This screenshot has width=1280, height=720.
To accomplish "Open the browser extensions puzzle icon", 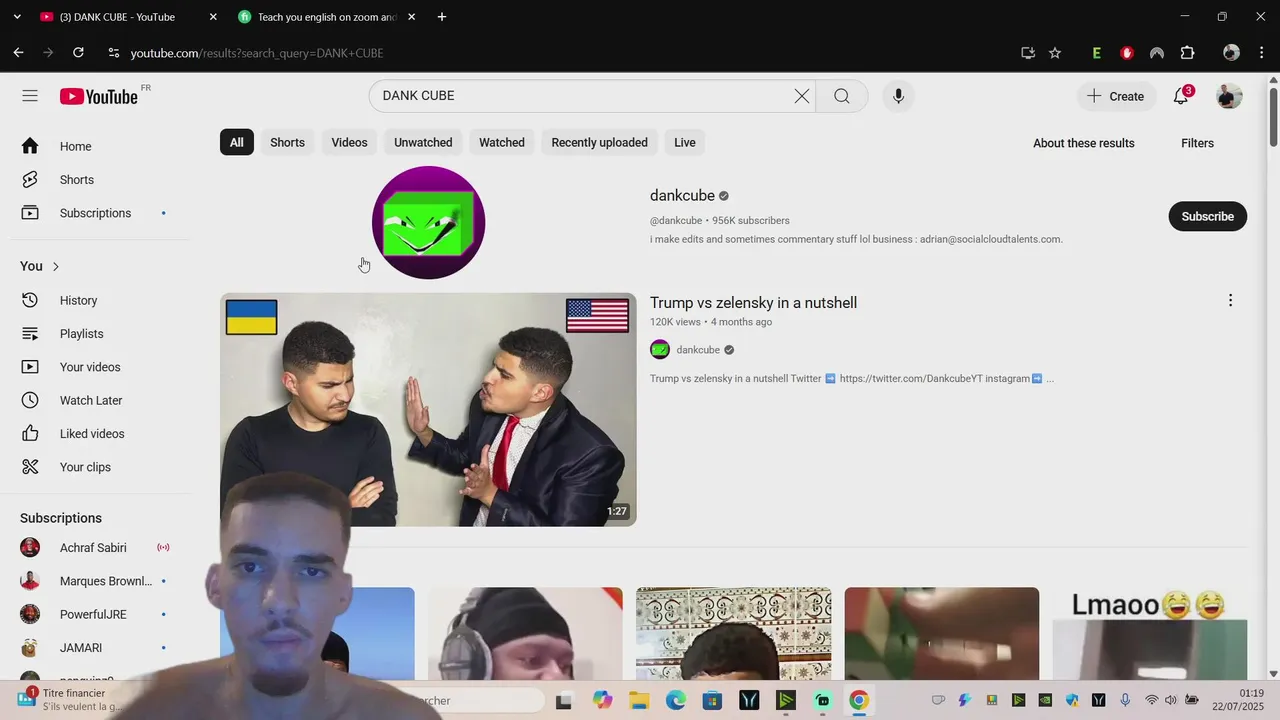I will [x=1188, y=53].
